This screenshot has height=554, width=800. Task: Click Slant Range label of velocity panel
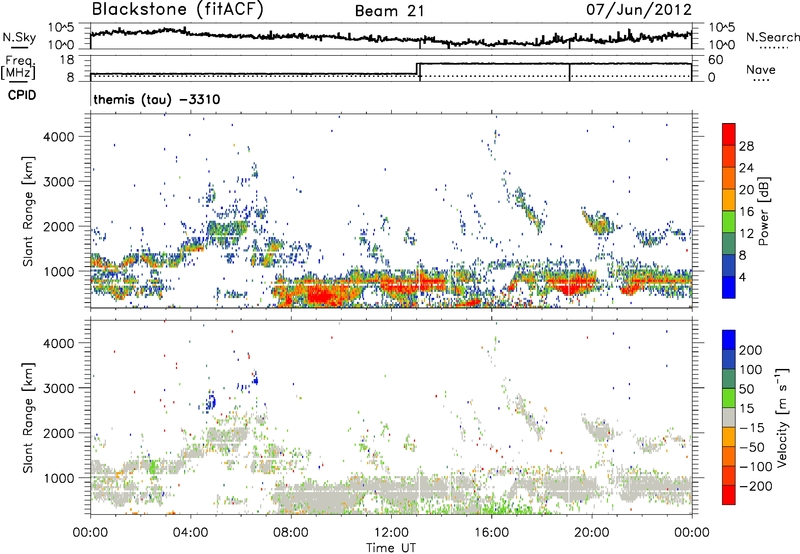(28, 418)
